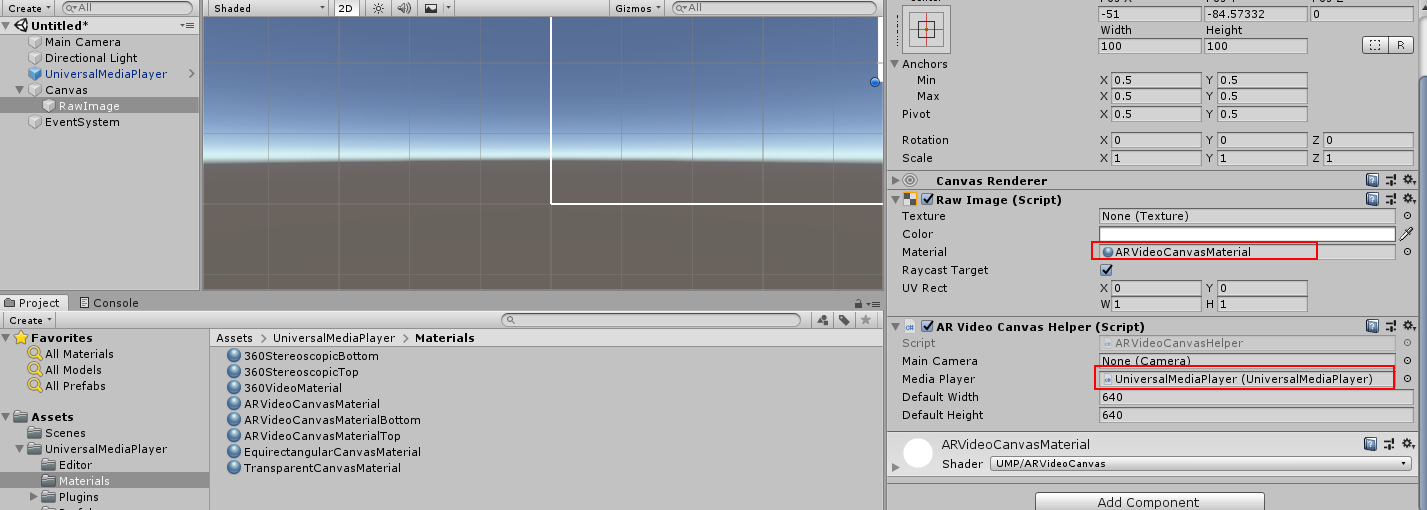Viewport: 1427px width, 510px height.
Task: Open Hierarchy panel options menu icon
Action: 187,25
